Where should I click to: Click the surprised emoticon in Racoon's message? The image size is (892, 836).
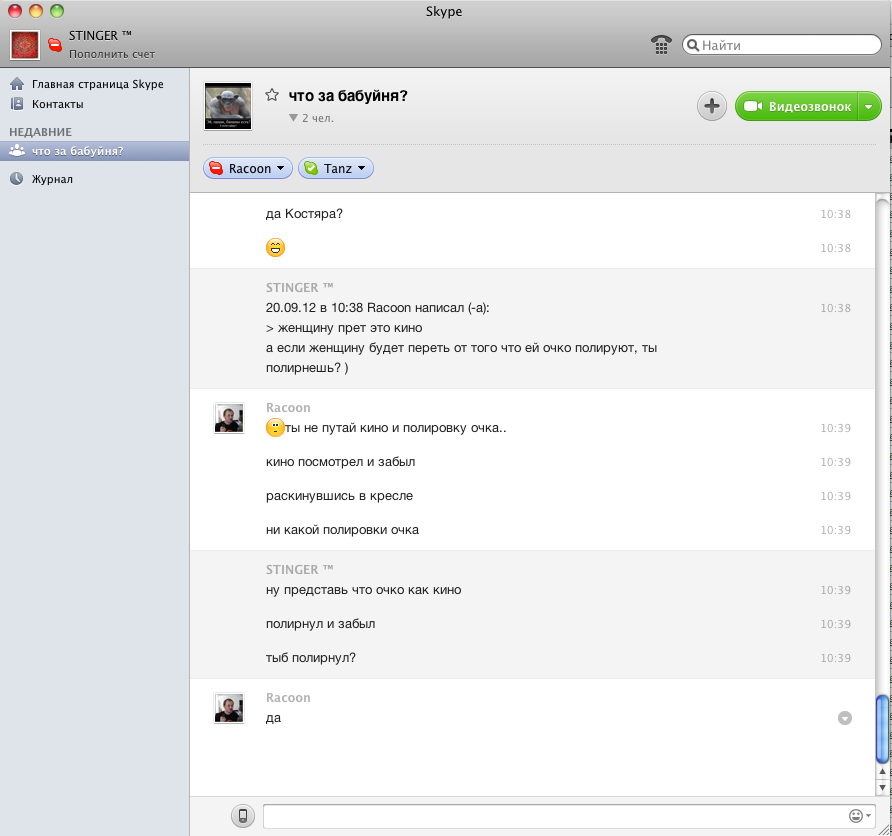(275, 428)
